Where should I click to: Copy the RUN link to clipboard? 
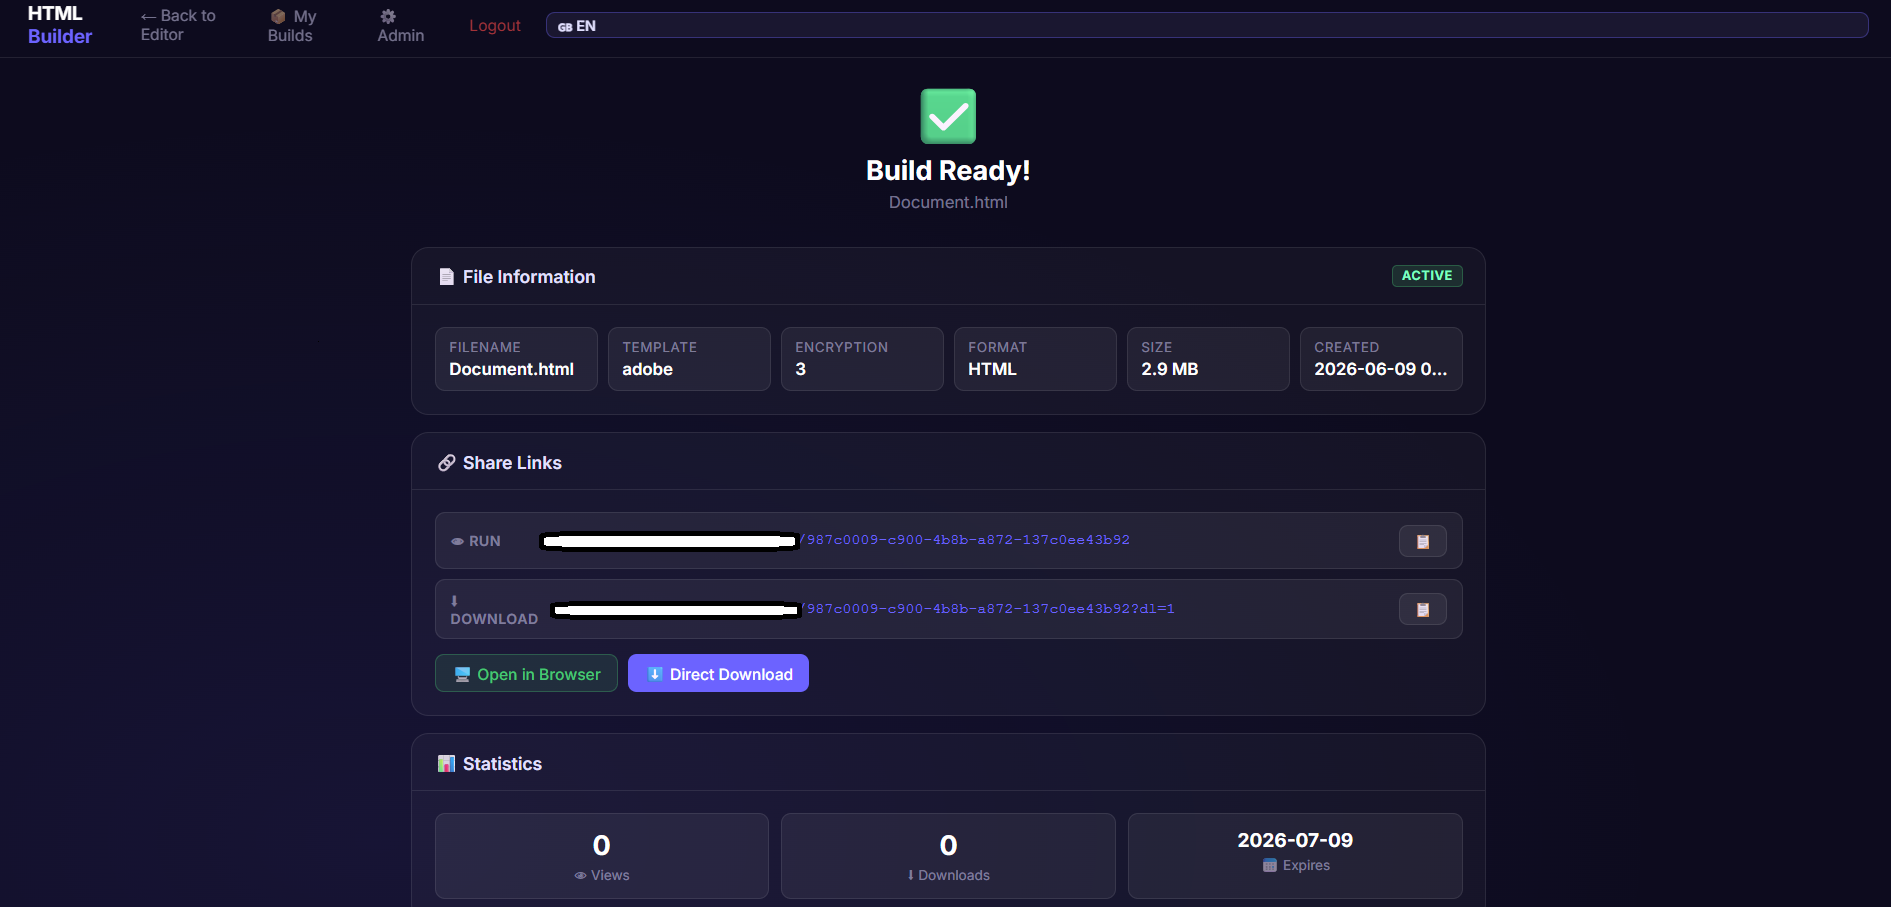[x=1423, y=541]
